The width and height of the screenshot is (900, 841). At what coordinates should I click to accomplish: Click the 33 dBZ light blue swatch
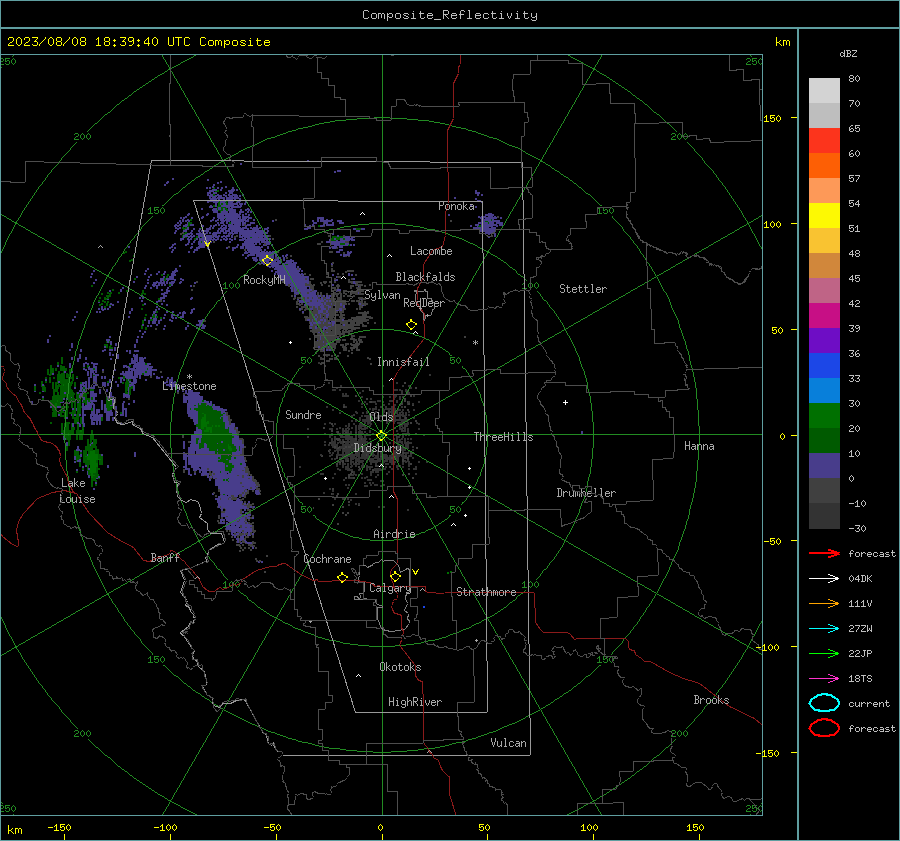[x=824, y=390]
